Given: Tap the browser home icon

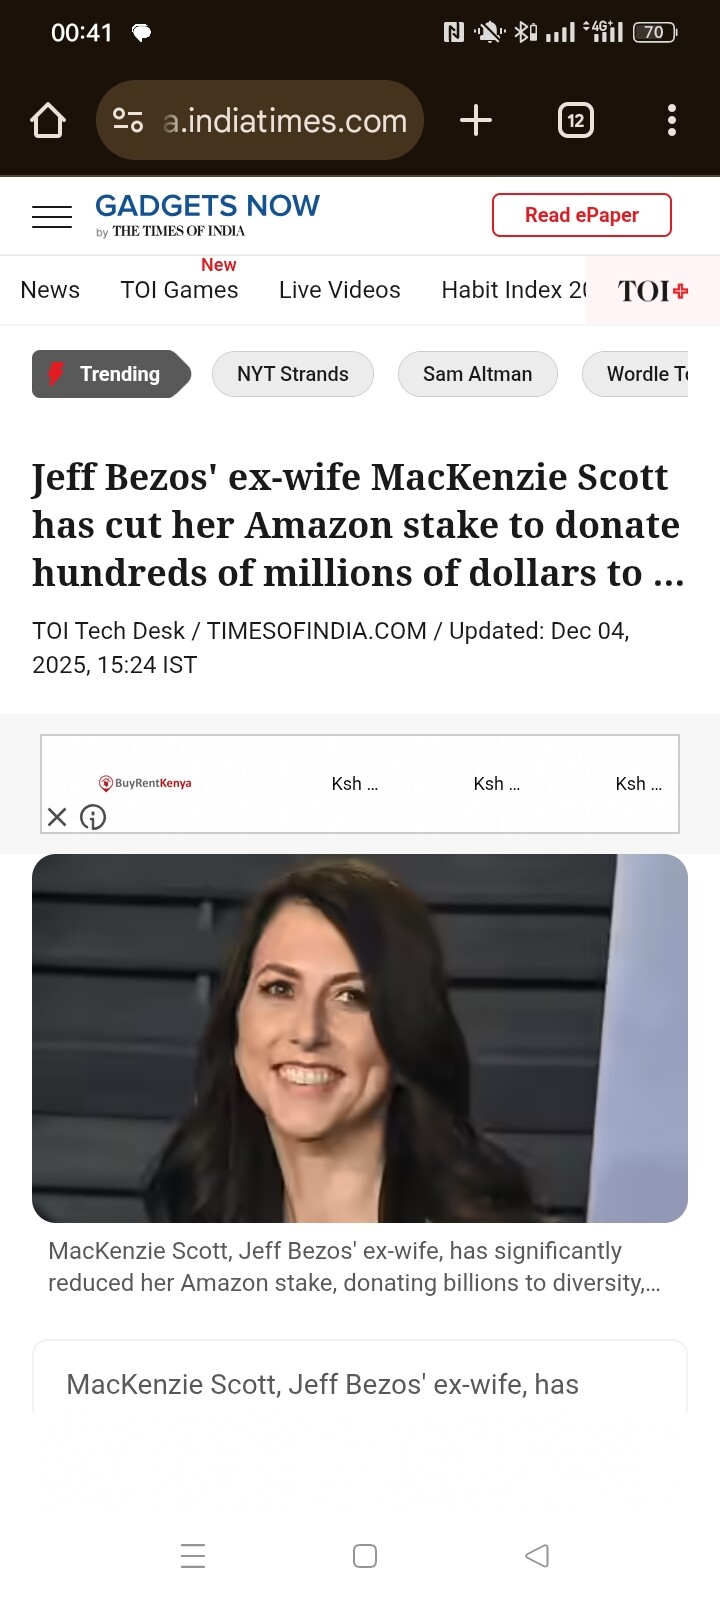Looking at the screenshot, I should pyautogui.click(x=48, y=121).
